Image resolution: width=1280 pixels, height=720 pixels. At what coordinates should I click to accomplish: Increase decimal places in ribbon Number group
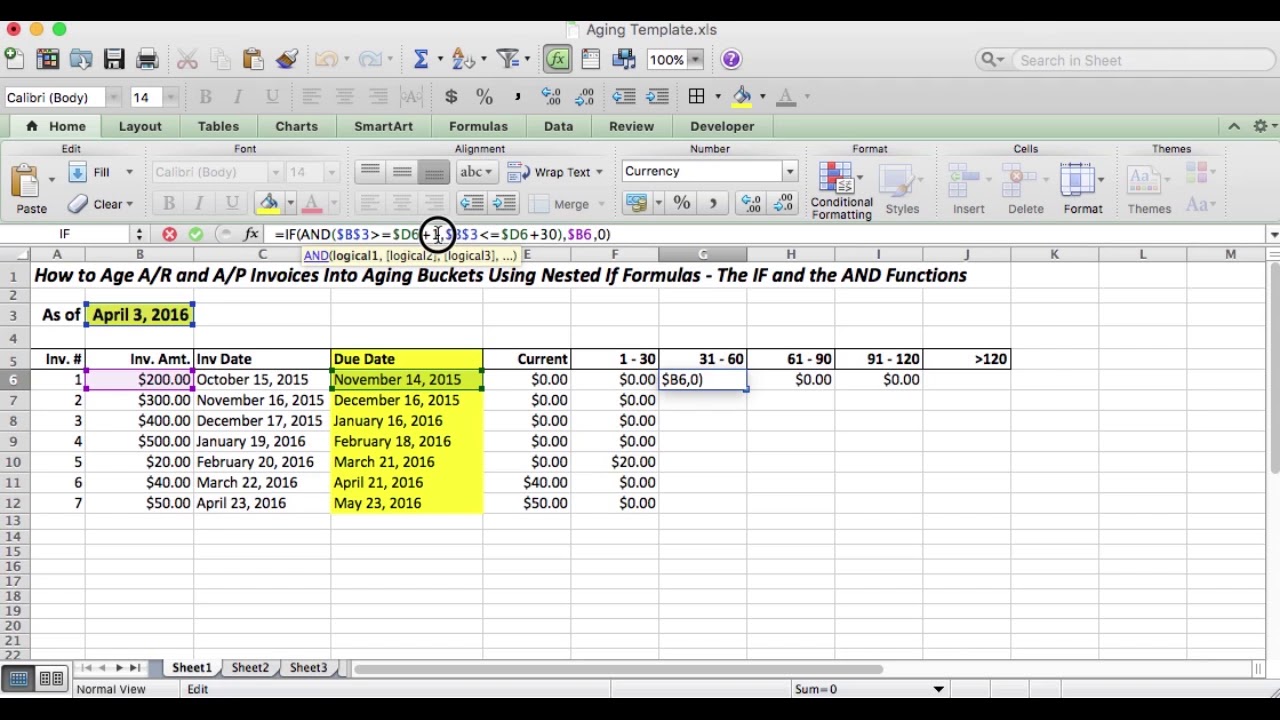tap(750, 203)
